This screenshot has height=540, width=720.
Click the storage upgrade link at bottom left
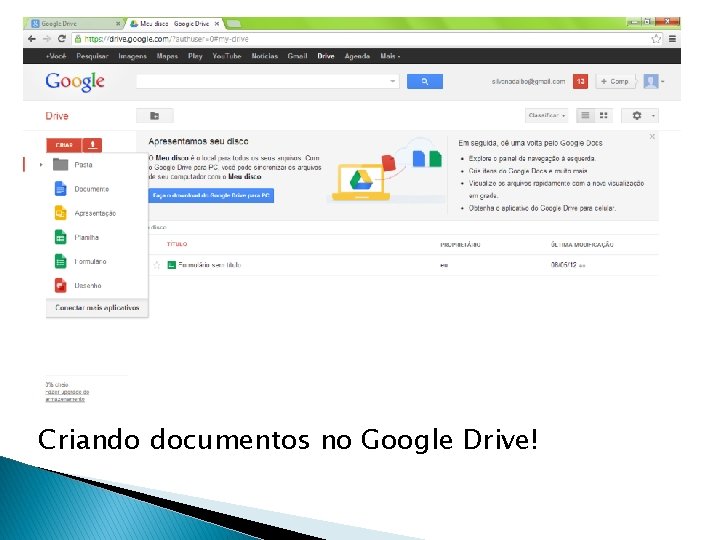67,395
